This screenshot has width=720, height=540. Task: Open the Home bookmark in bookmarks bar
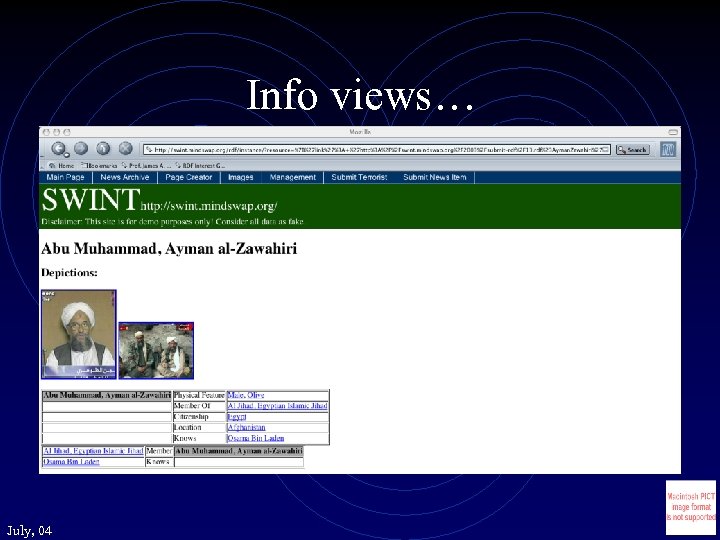tap(62, 166)
